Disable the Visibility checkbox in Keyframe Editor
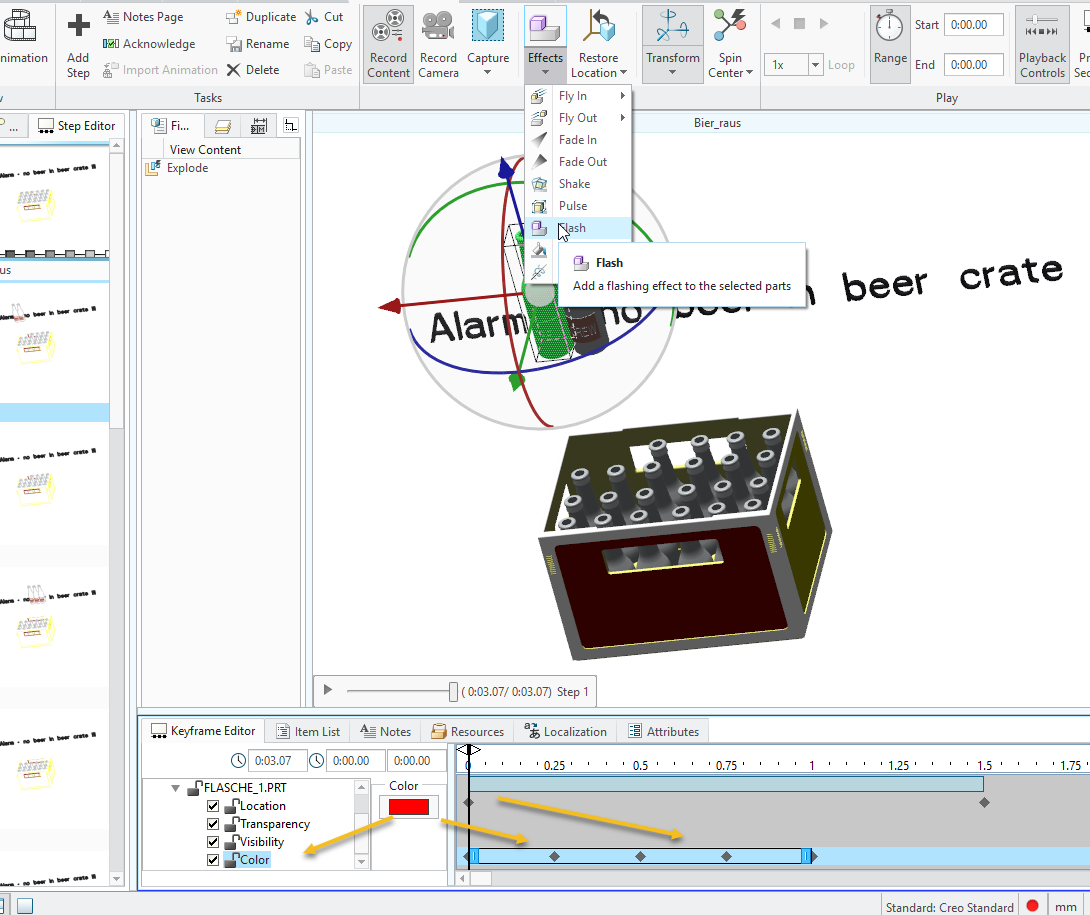The width and height of the screenshot is (1090, 915). 213,841
